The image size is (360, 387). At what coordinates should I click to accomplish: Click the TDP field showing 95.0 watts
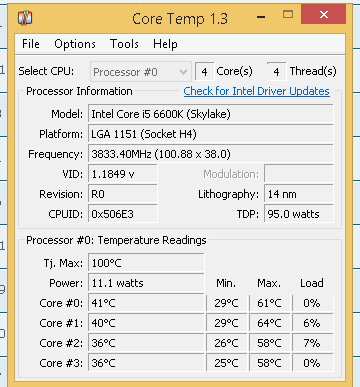(x=299, y=214)
